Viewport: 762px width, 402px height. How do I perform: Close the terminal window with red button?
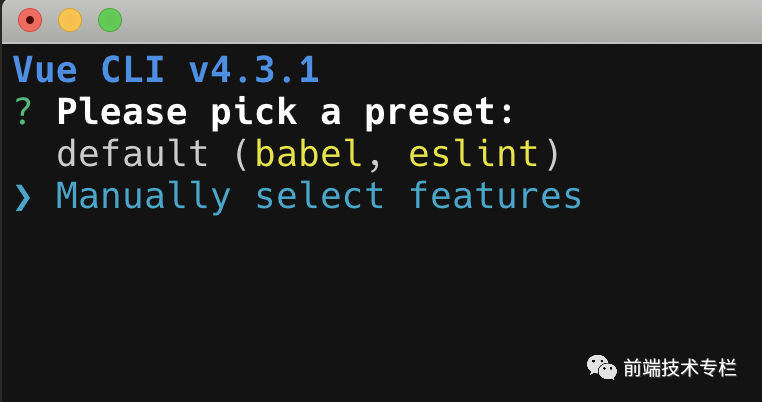30,20
